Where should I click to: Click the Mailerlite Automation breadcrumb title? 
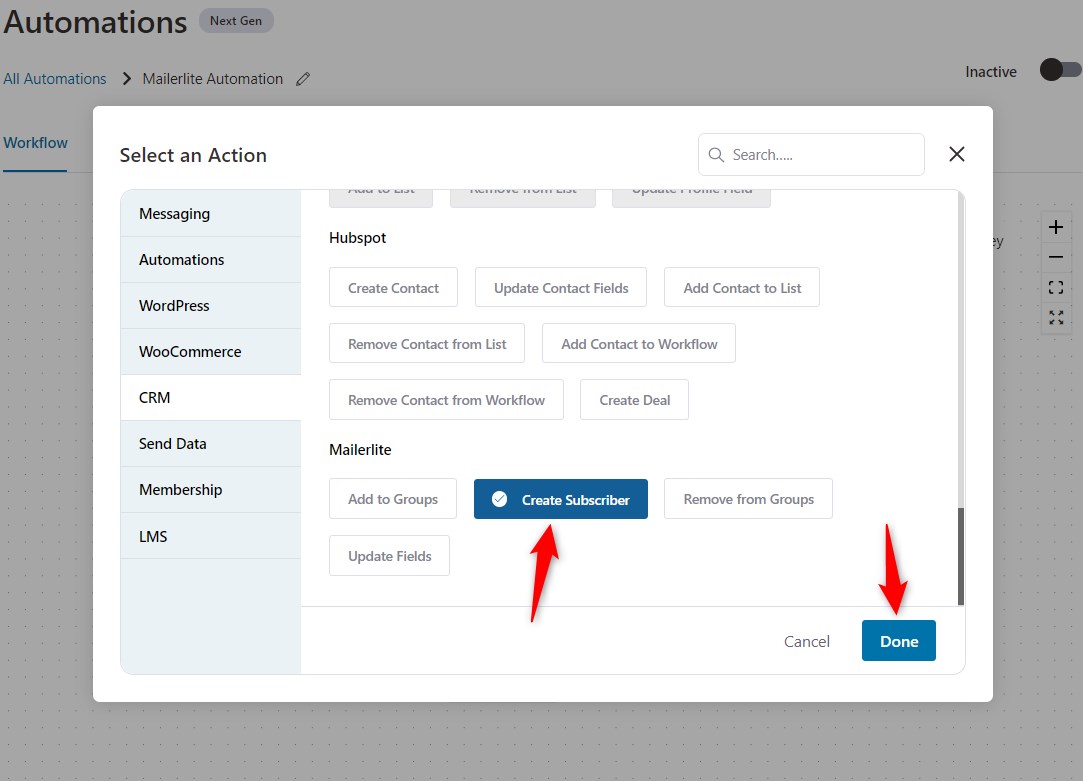point(213,79)
